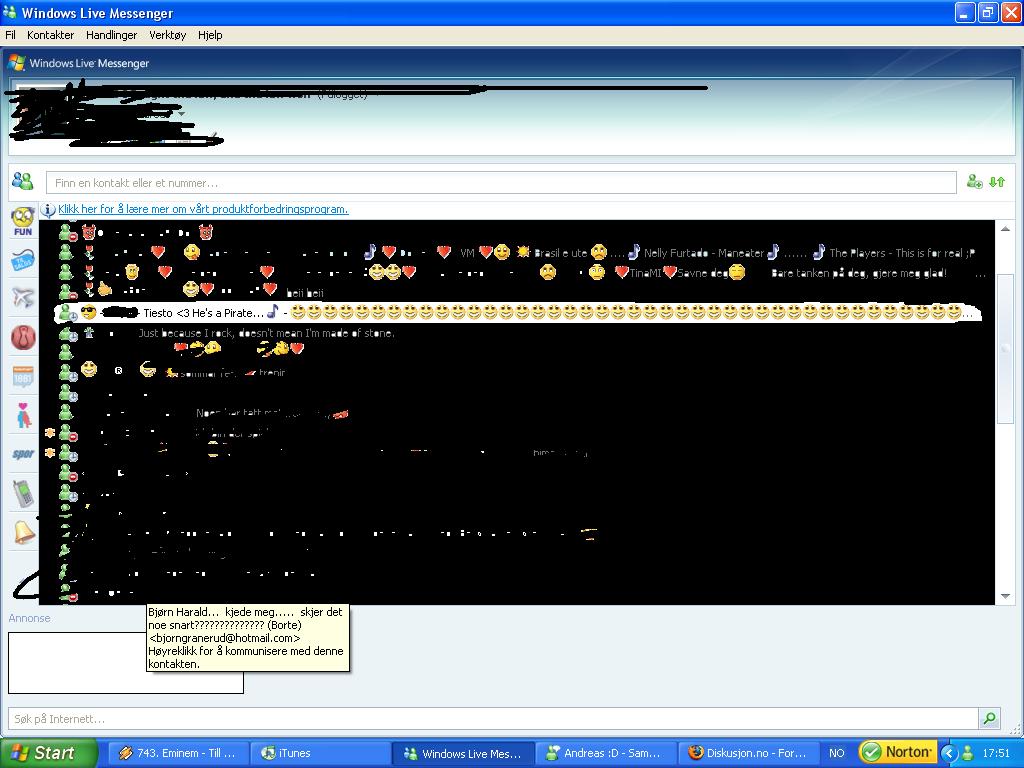
Task: Click the Messenger status icon in system tray
Action: (x=968, y=754)
